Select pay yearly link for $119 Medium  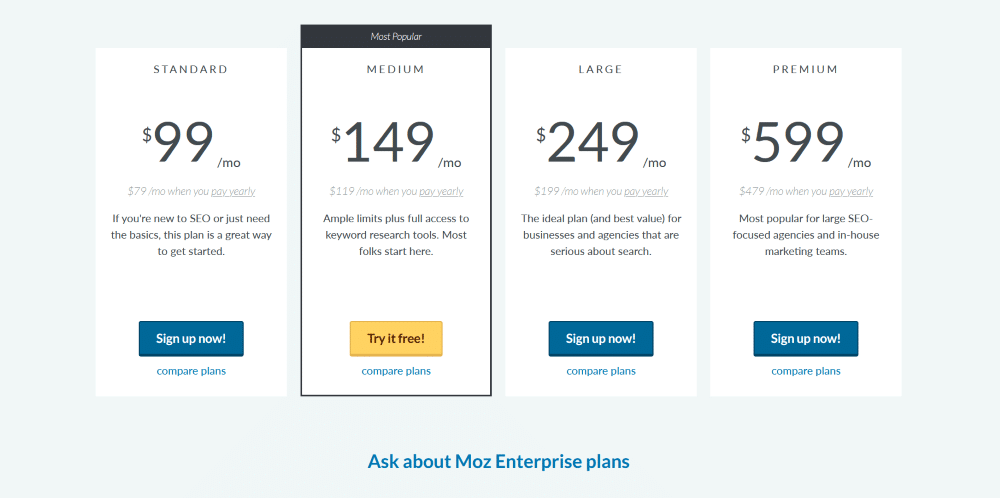(441, 191)
